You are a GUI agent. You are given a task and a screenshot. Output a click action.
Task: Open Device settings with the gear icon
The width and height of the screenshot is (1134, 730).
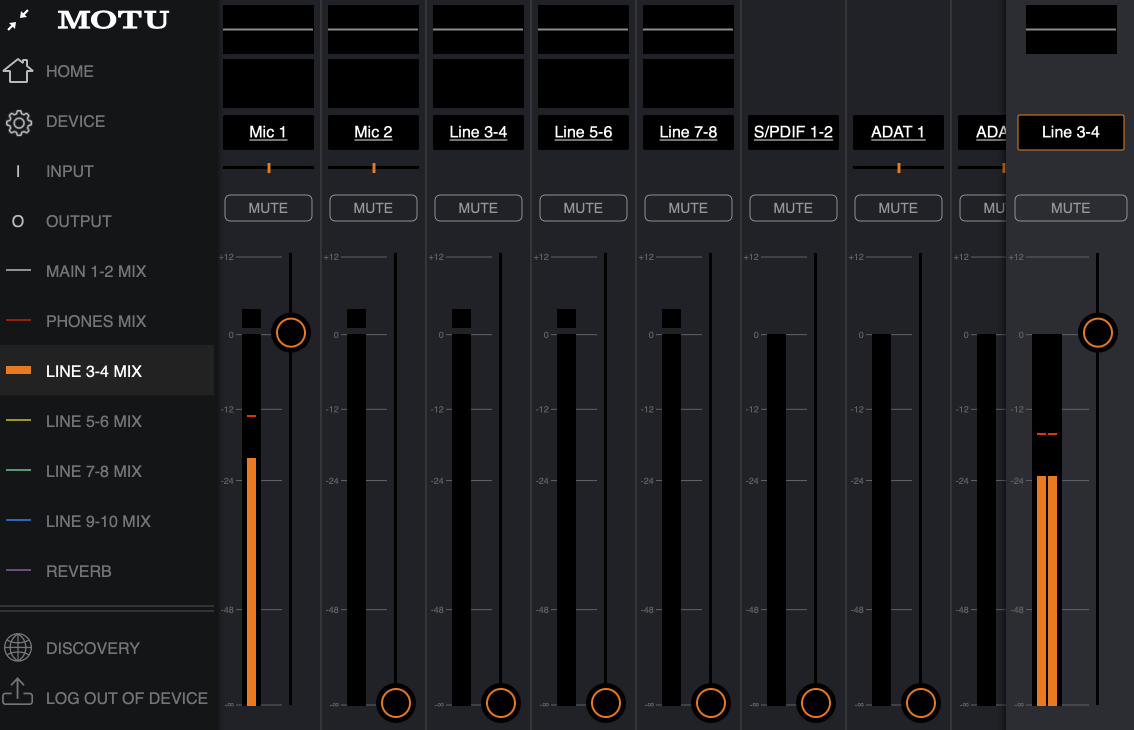click(19, 122)
